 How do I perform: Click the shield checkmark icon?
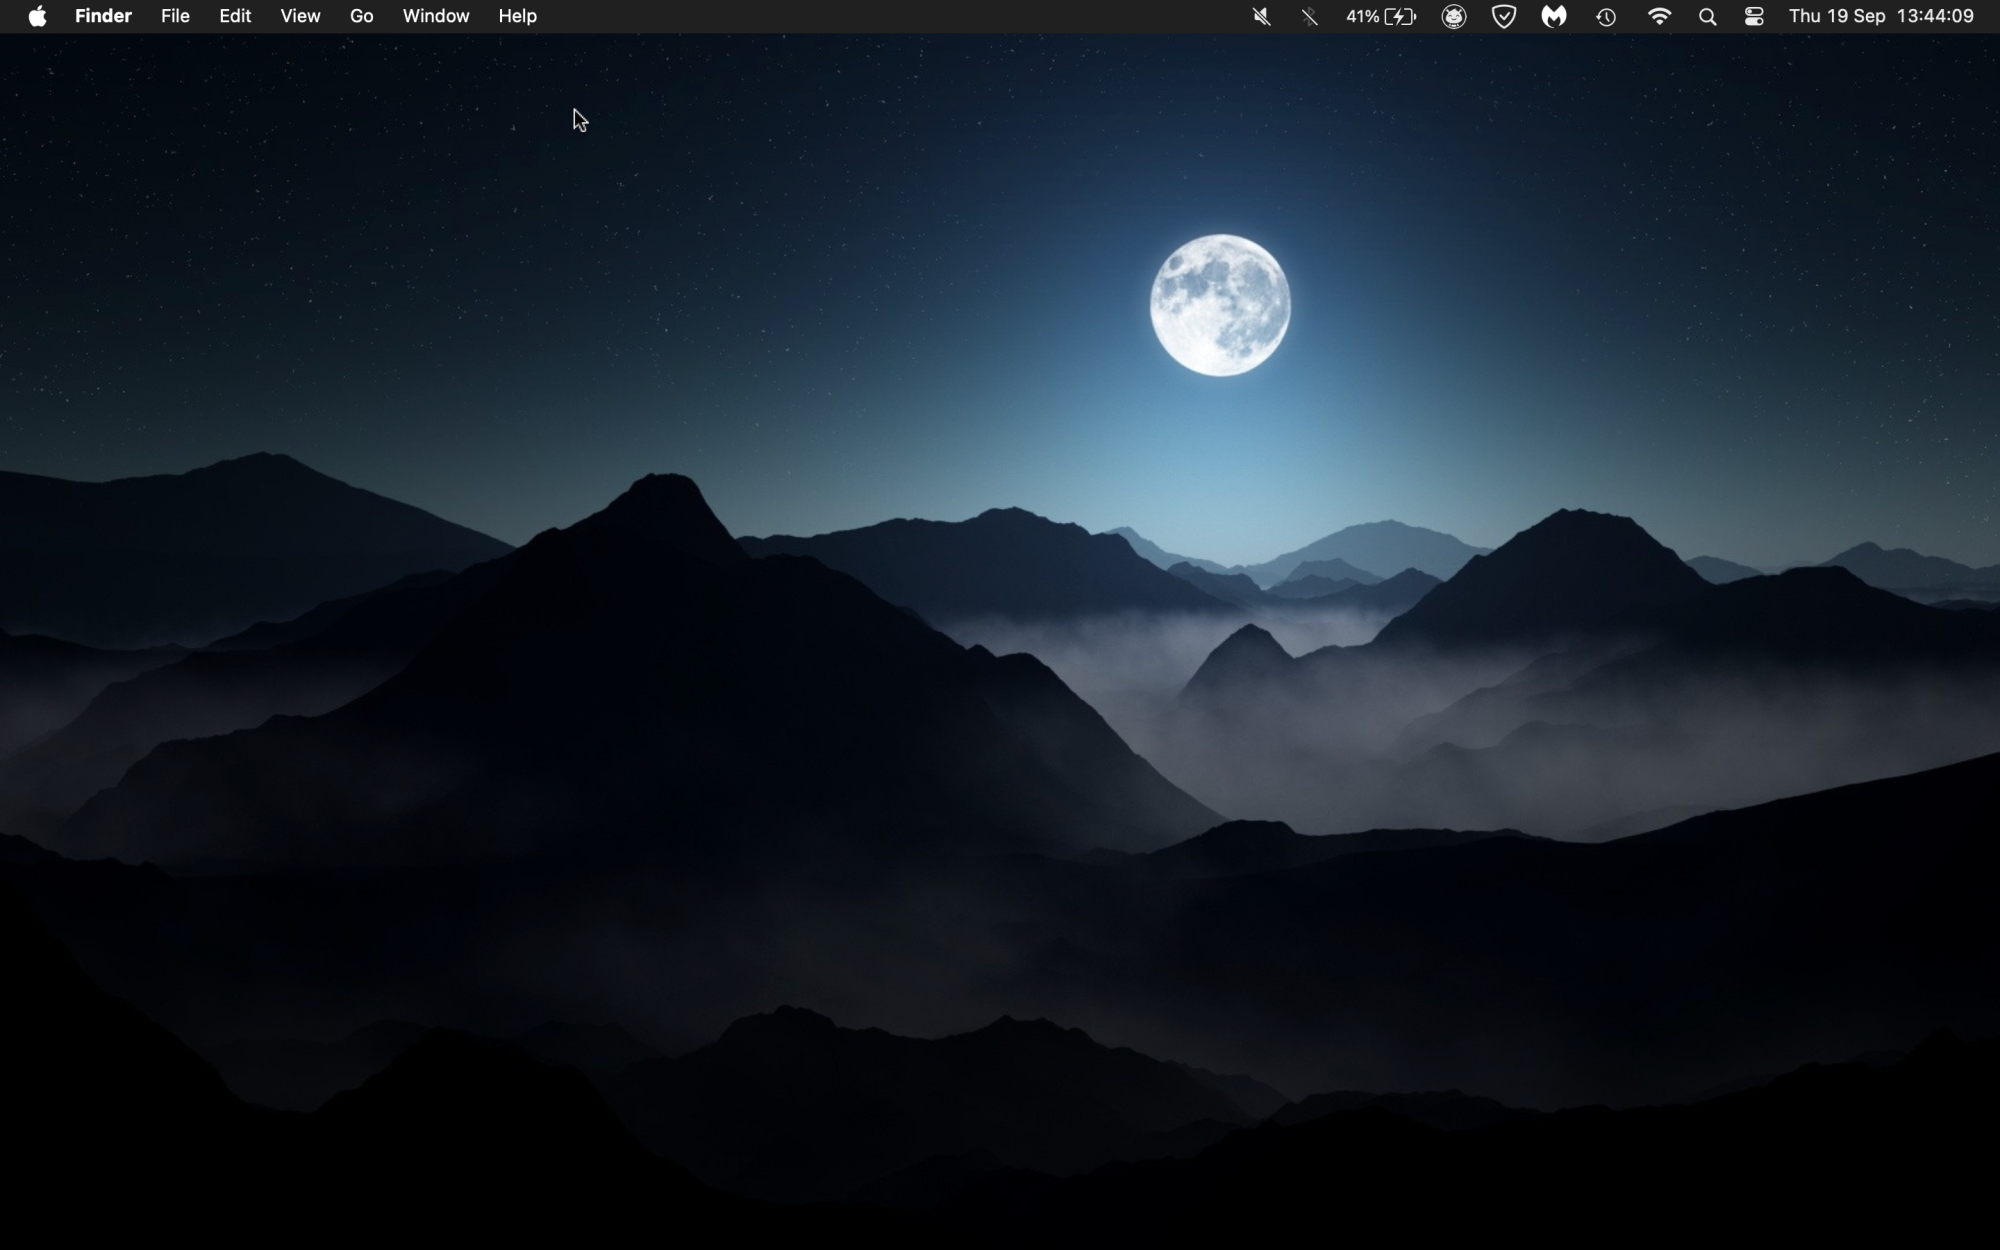(x=1504, y=16)
